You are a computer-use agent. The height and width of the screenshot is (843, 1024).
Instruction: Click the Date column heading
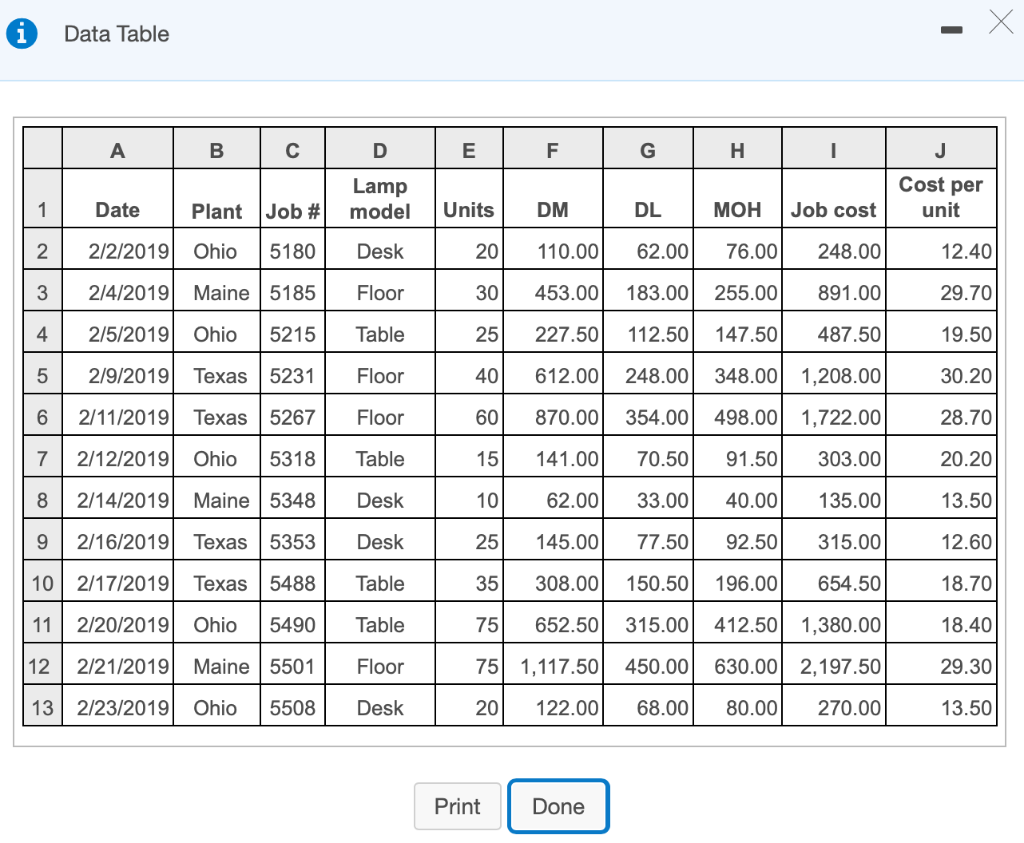click(x=118, y=199)
